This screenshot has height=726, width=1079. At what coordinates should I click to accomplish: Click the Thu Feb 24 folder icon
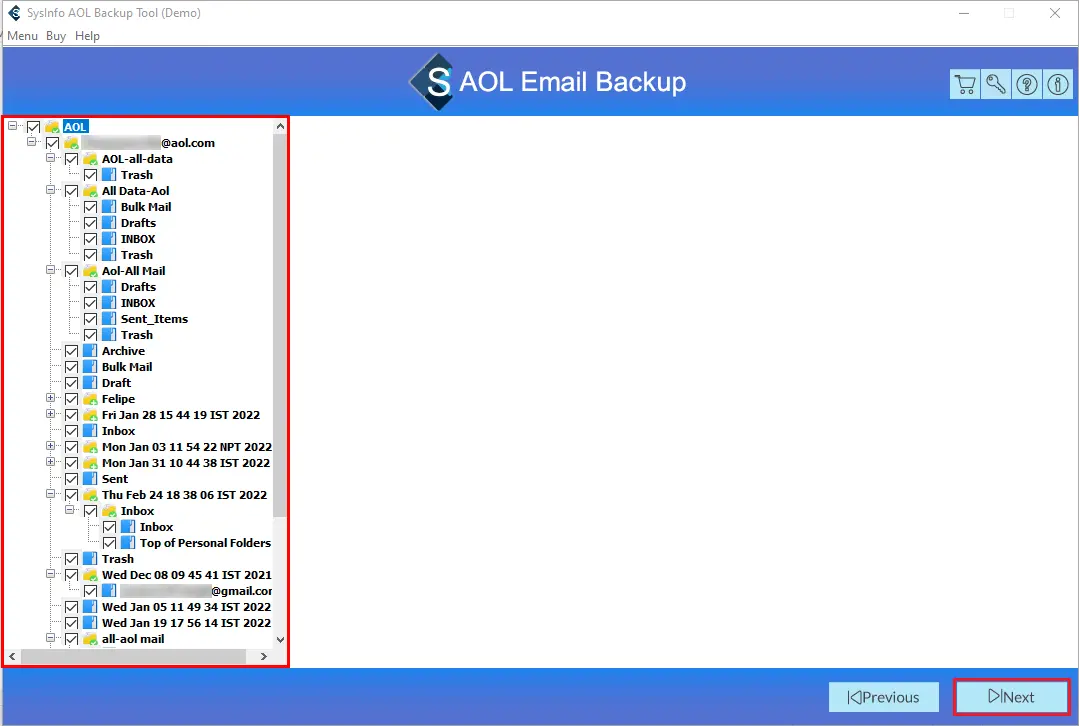[x=90, y=495]
